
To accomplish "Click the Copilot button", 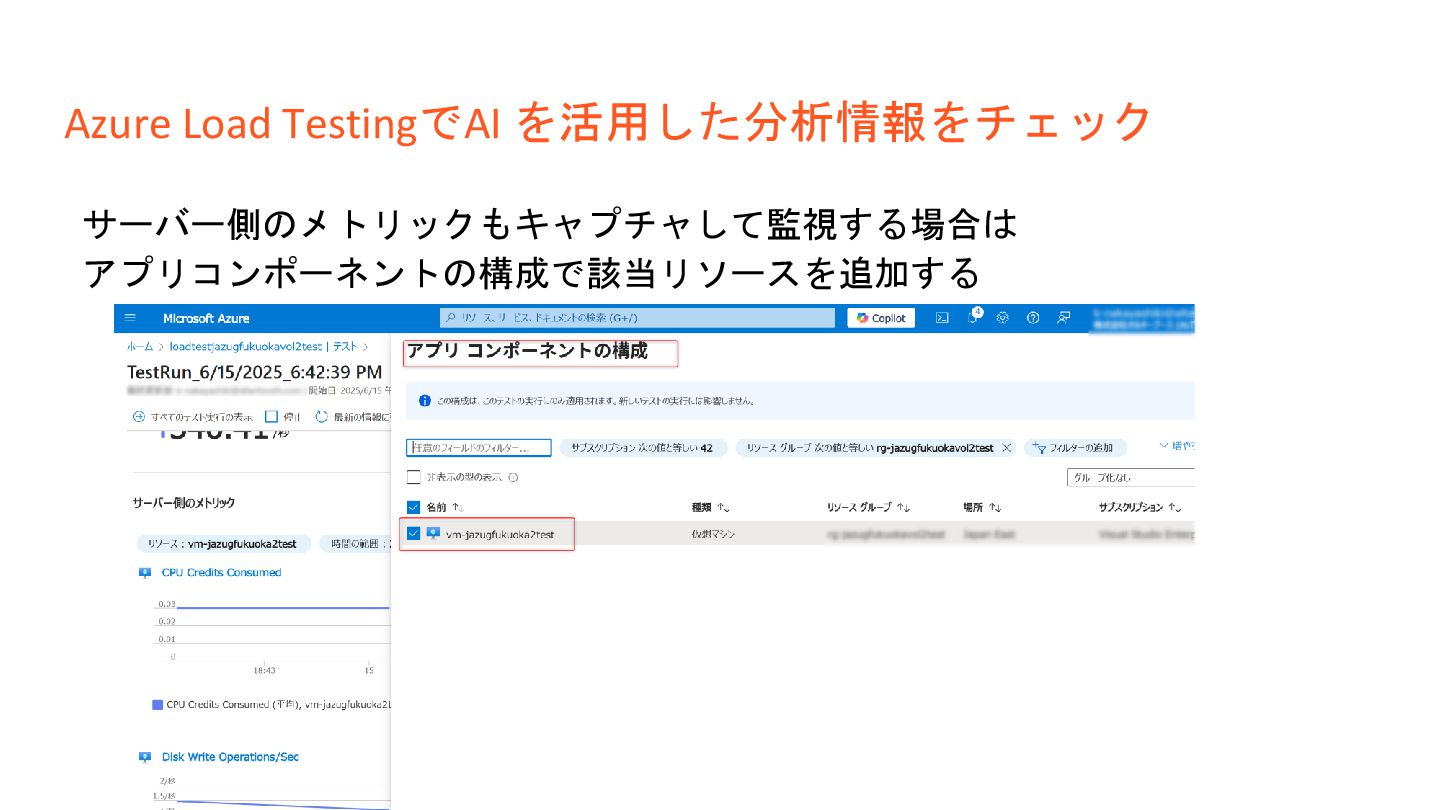I will (x=881, y=318).
